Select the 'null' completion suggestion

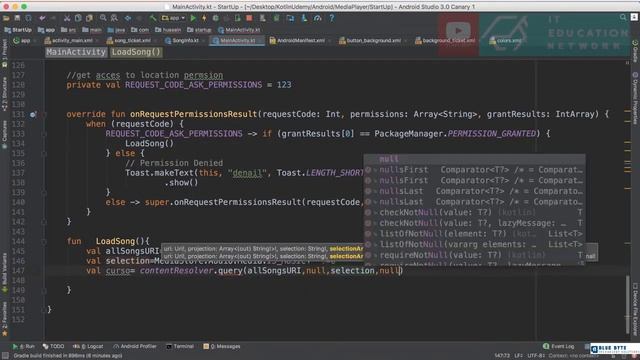[x=475, y=159]
